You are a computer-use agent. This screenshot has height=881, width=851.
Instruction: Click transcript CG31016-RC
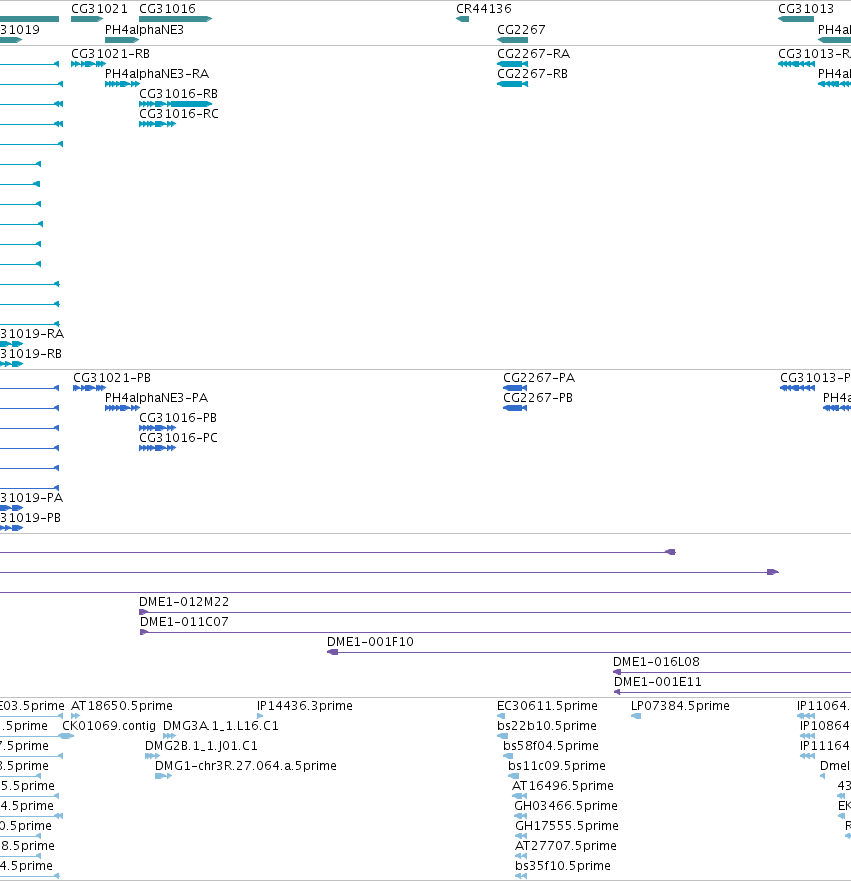(x=179, y=114)
